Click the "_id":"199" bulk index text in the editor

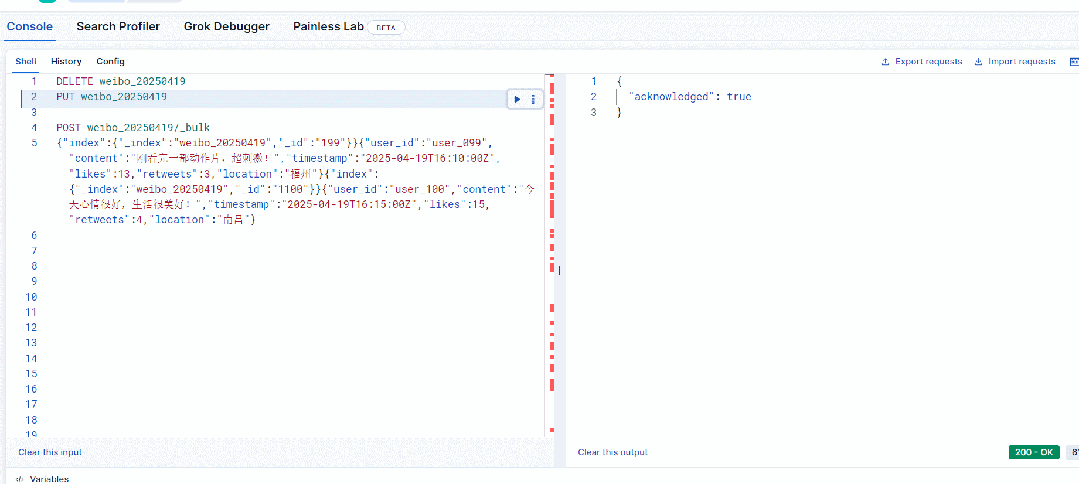[x=312, y=143]
